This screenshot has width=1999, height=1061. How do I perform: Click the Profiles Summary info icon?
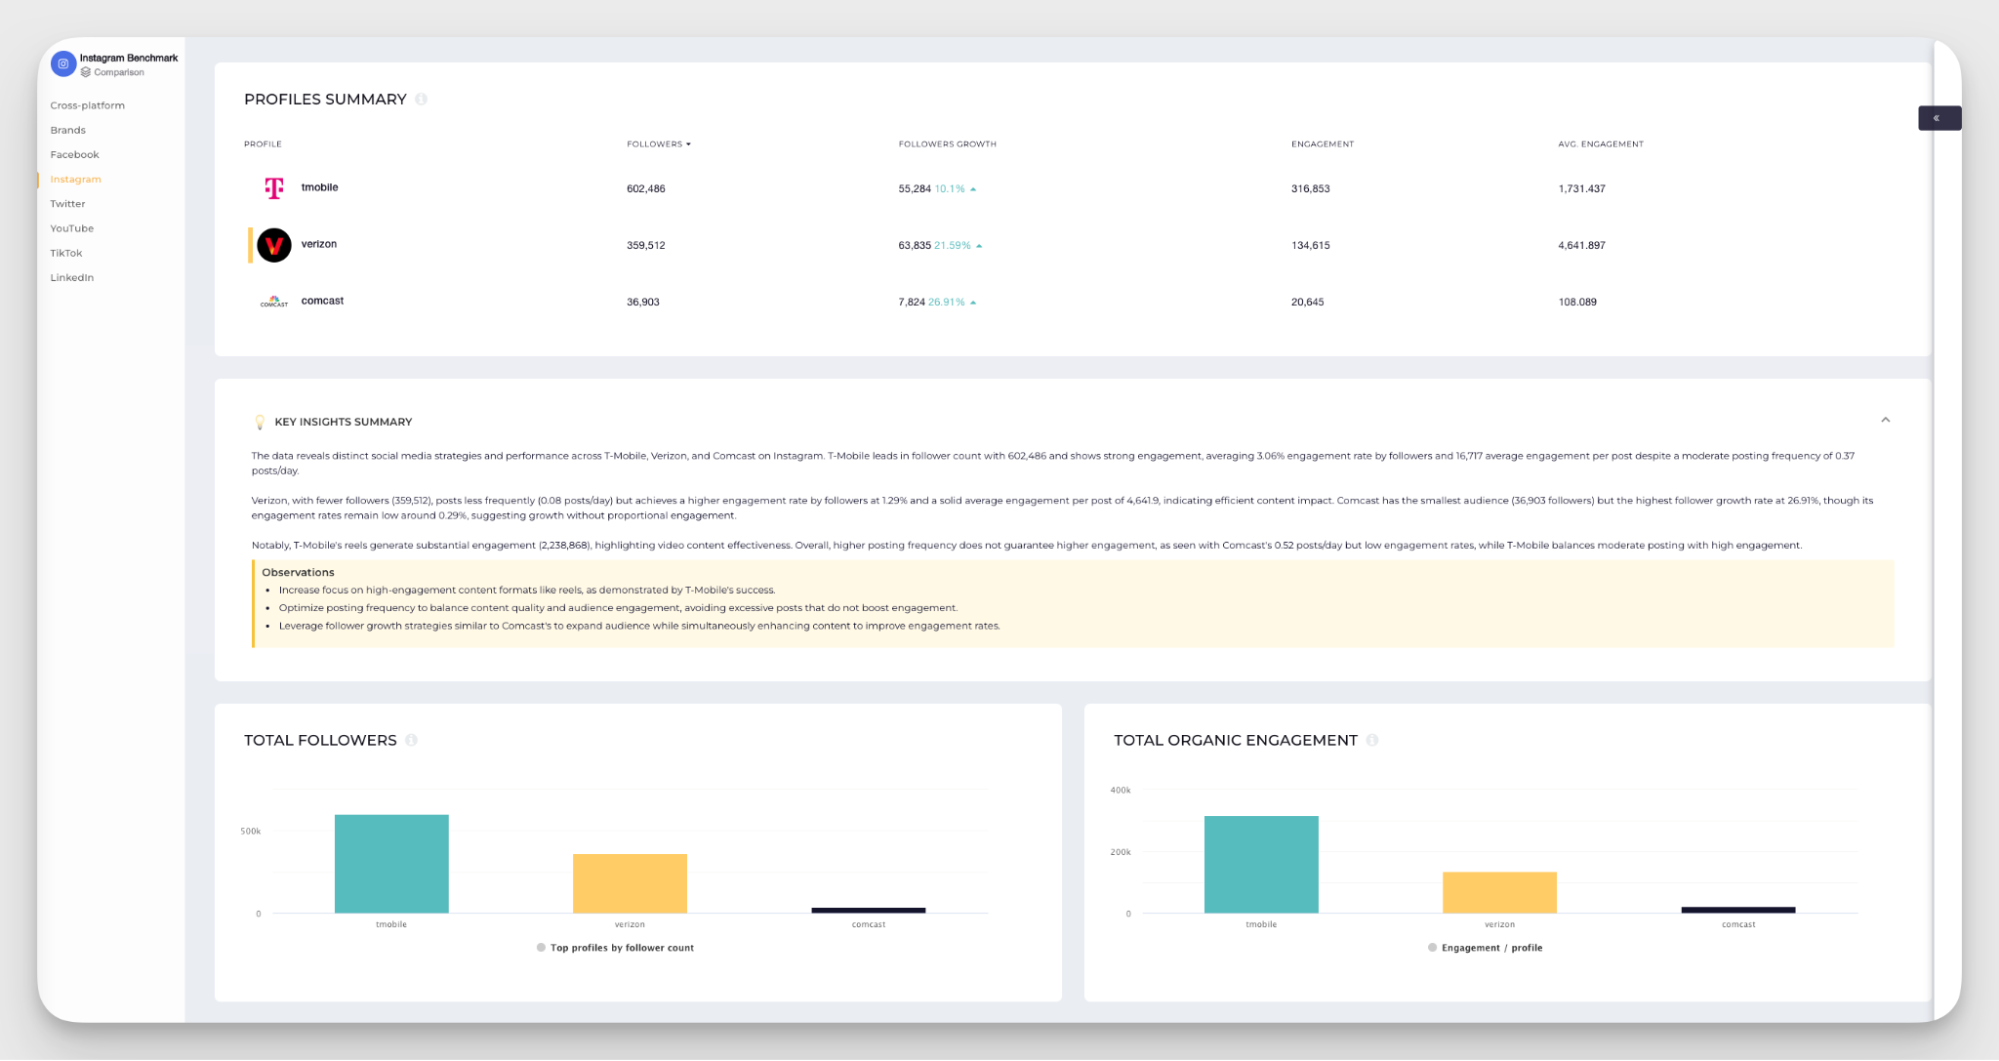tap(421, 99)
